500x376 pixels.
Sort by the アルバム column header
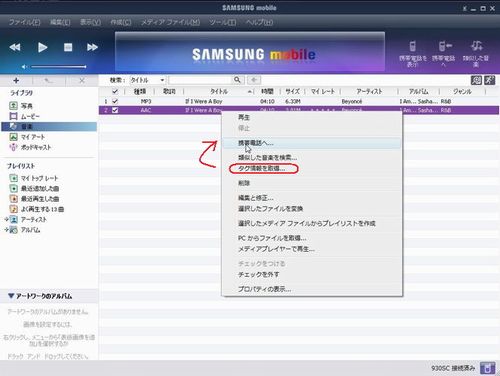pos(419,91)
